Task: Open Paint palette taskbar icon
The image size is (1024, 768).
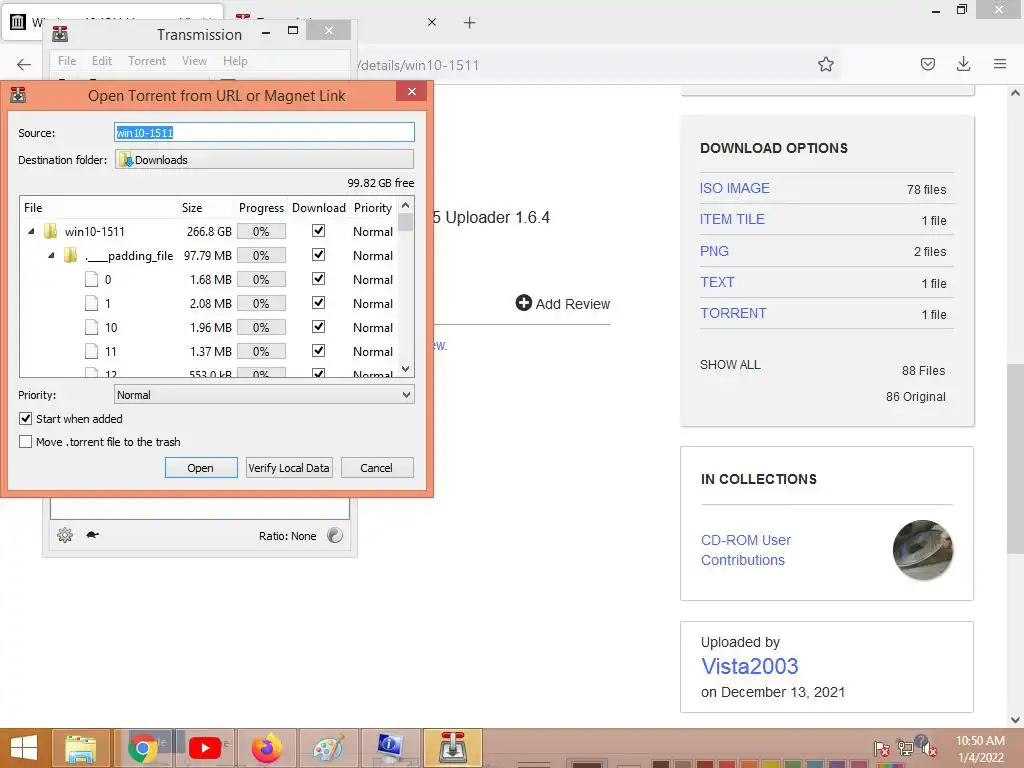Action: 328,748
